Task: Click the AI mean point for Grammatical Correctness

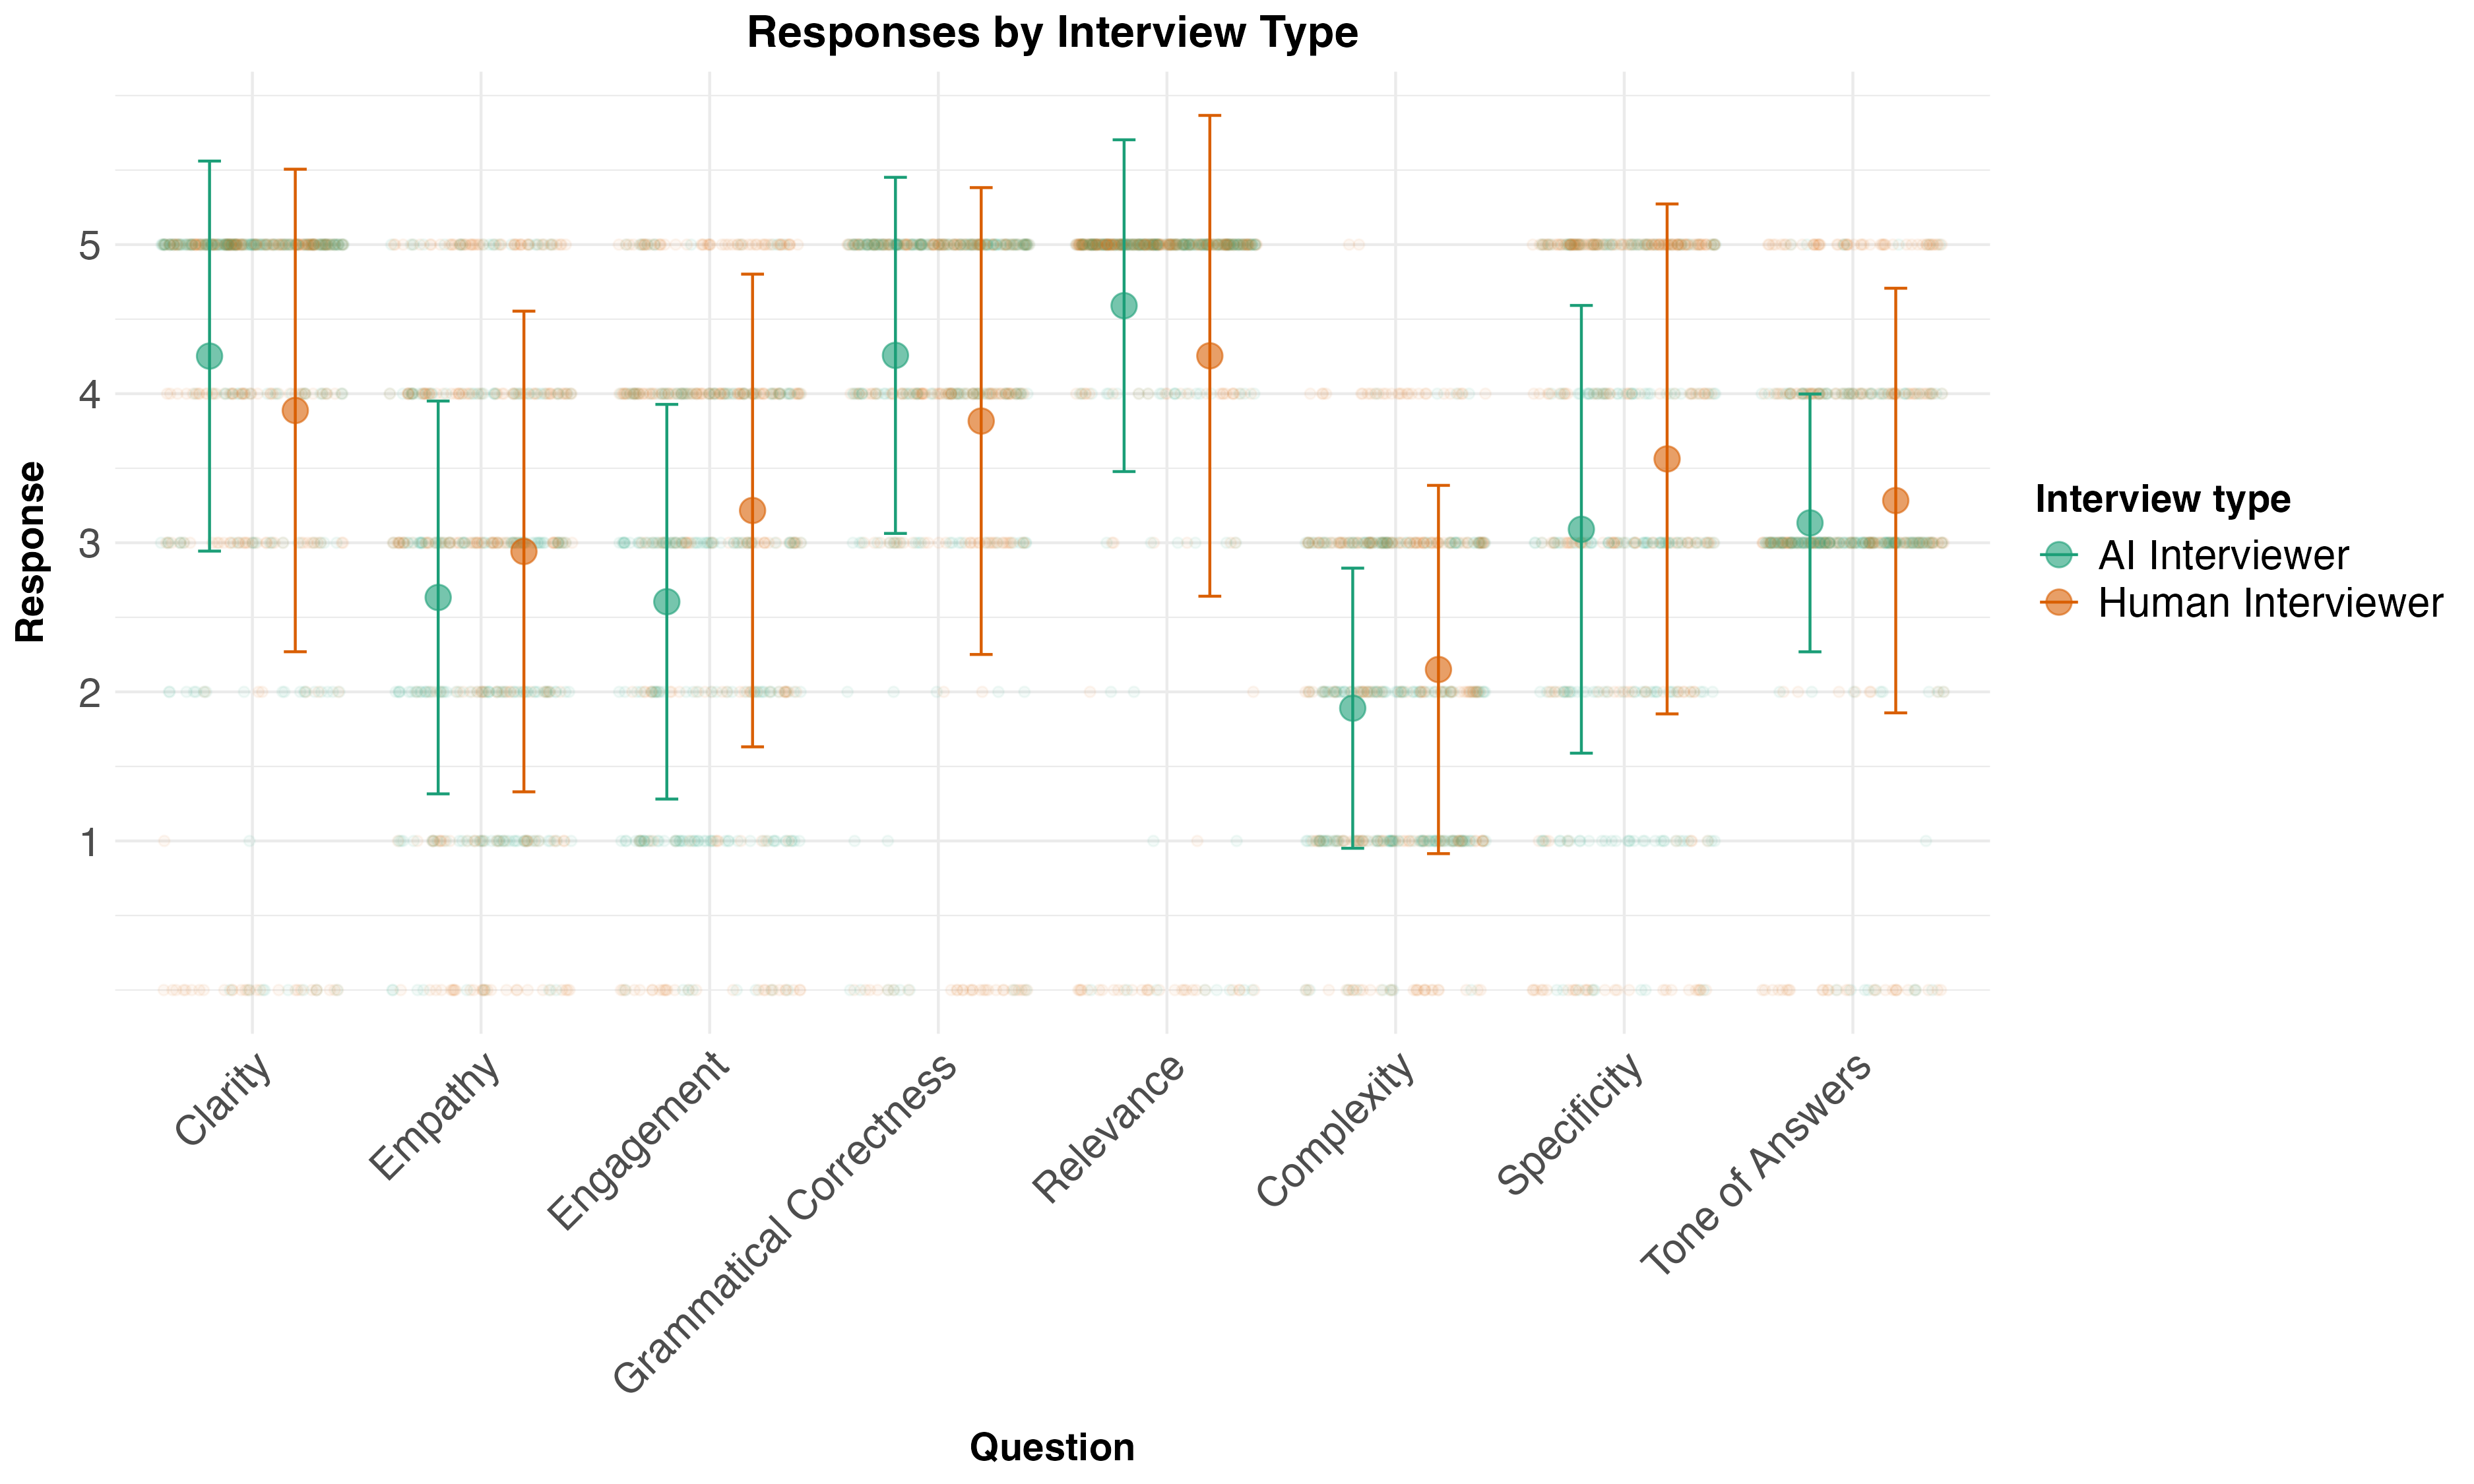Action: coord(896,355)
